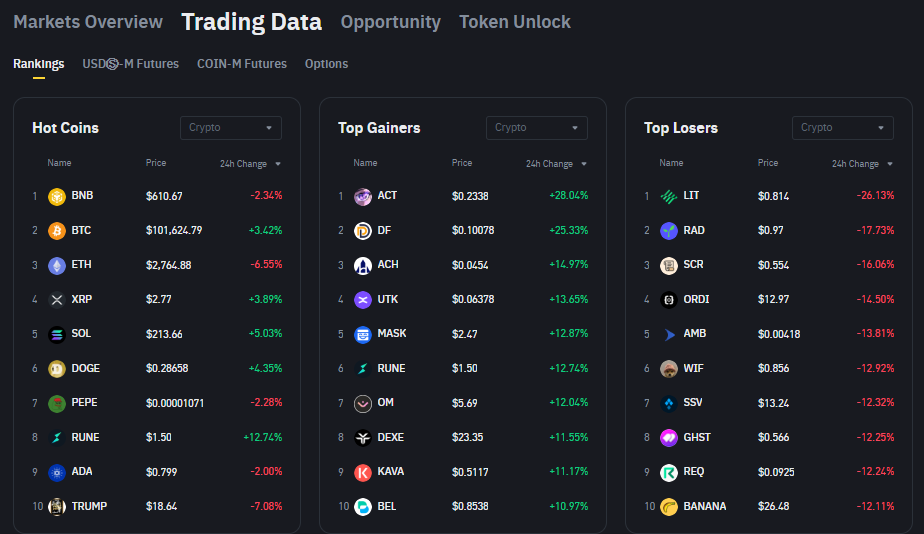Click the DOGE coin icon
The image size is (924, 534).
(57, 368)
